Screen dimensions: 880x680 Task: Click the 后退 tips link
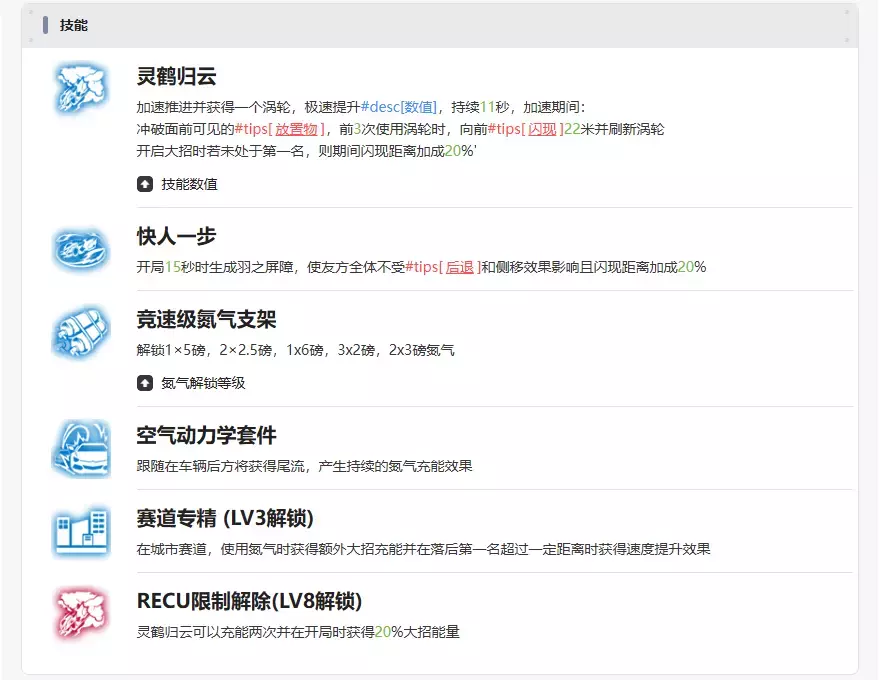coord(459,267)
